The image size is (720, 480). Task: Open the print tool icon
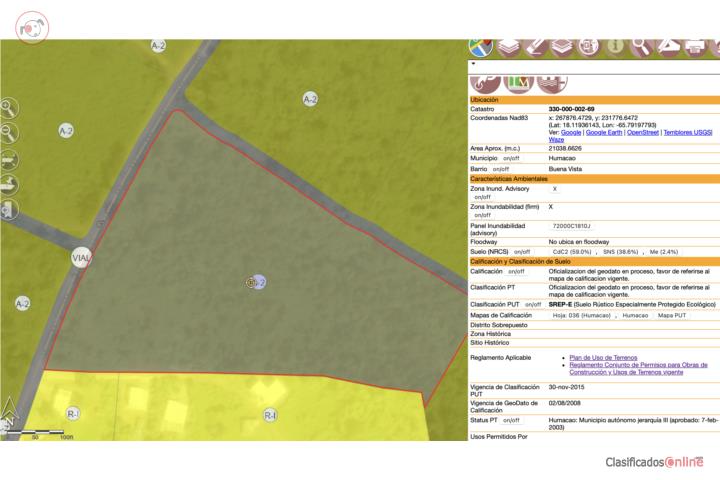coord(696,47)
